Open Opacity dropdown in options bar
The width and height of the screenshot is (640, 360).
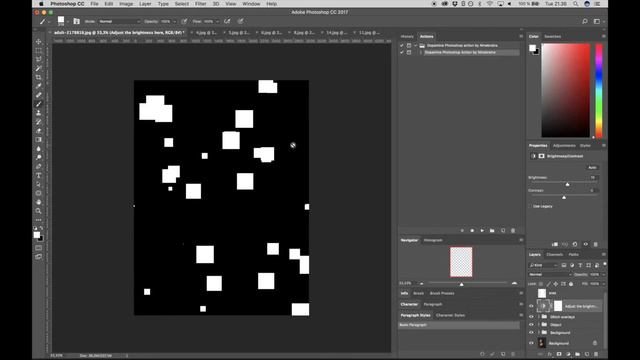pos(174,21)
